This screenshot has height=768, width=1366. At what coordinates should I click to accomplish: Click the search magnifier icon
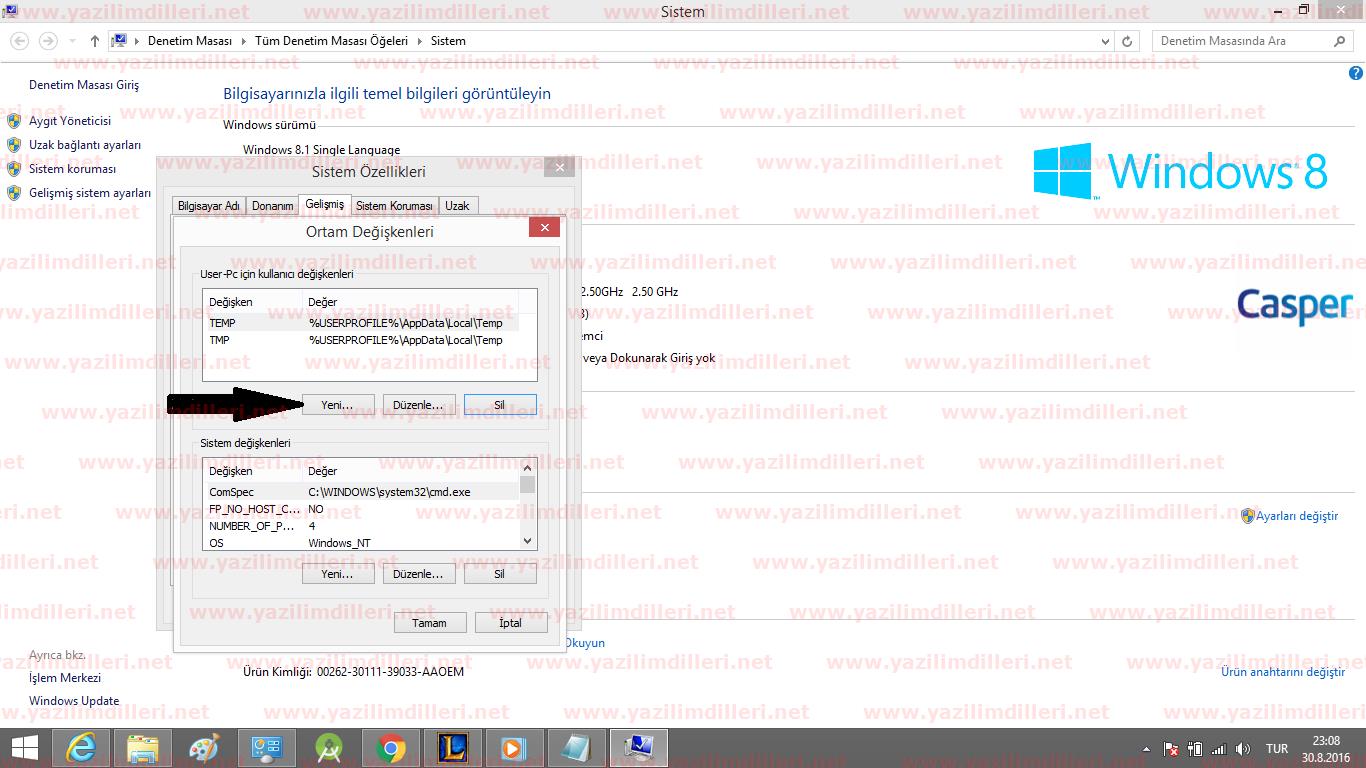(x=1340, y=41)
